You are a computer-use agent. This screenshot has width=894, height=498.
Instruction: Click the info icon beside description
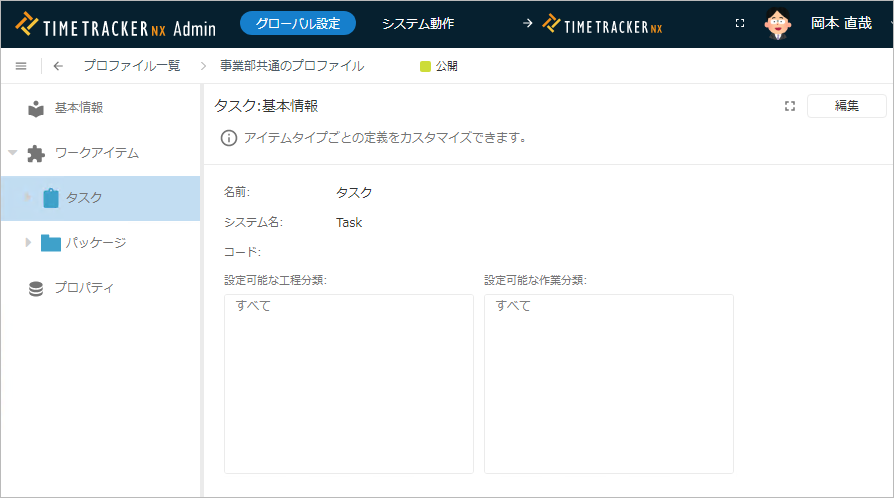pos(229,137)
